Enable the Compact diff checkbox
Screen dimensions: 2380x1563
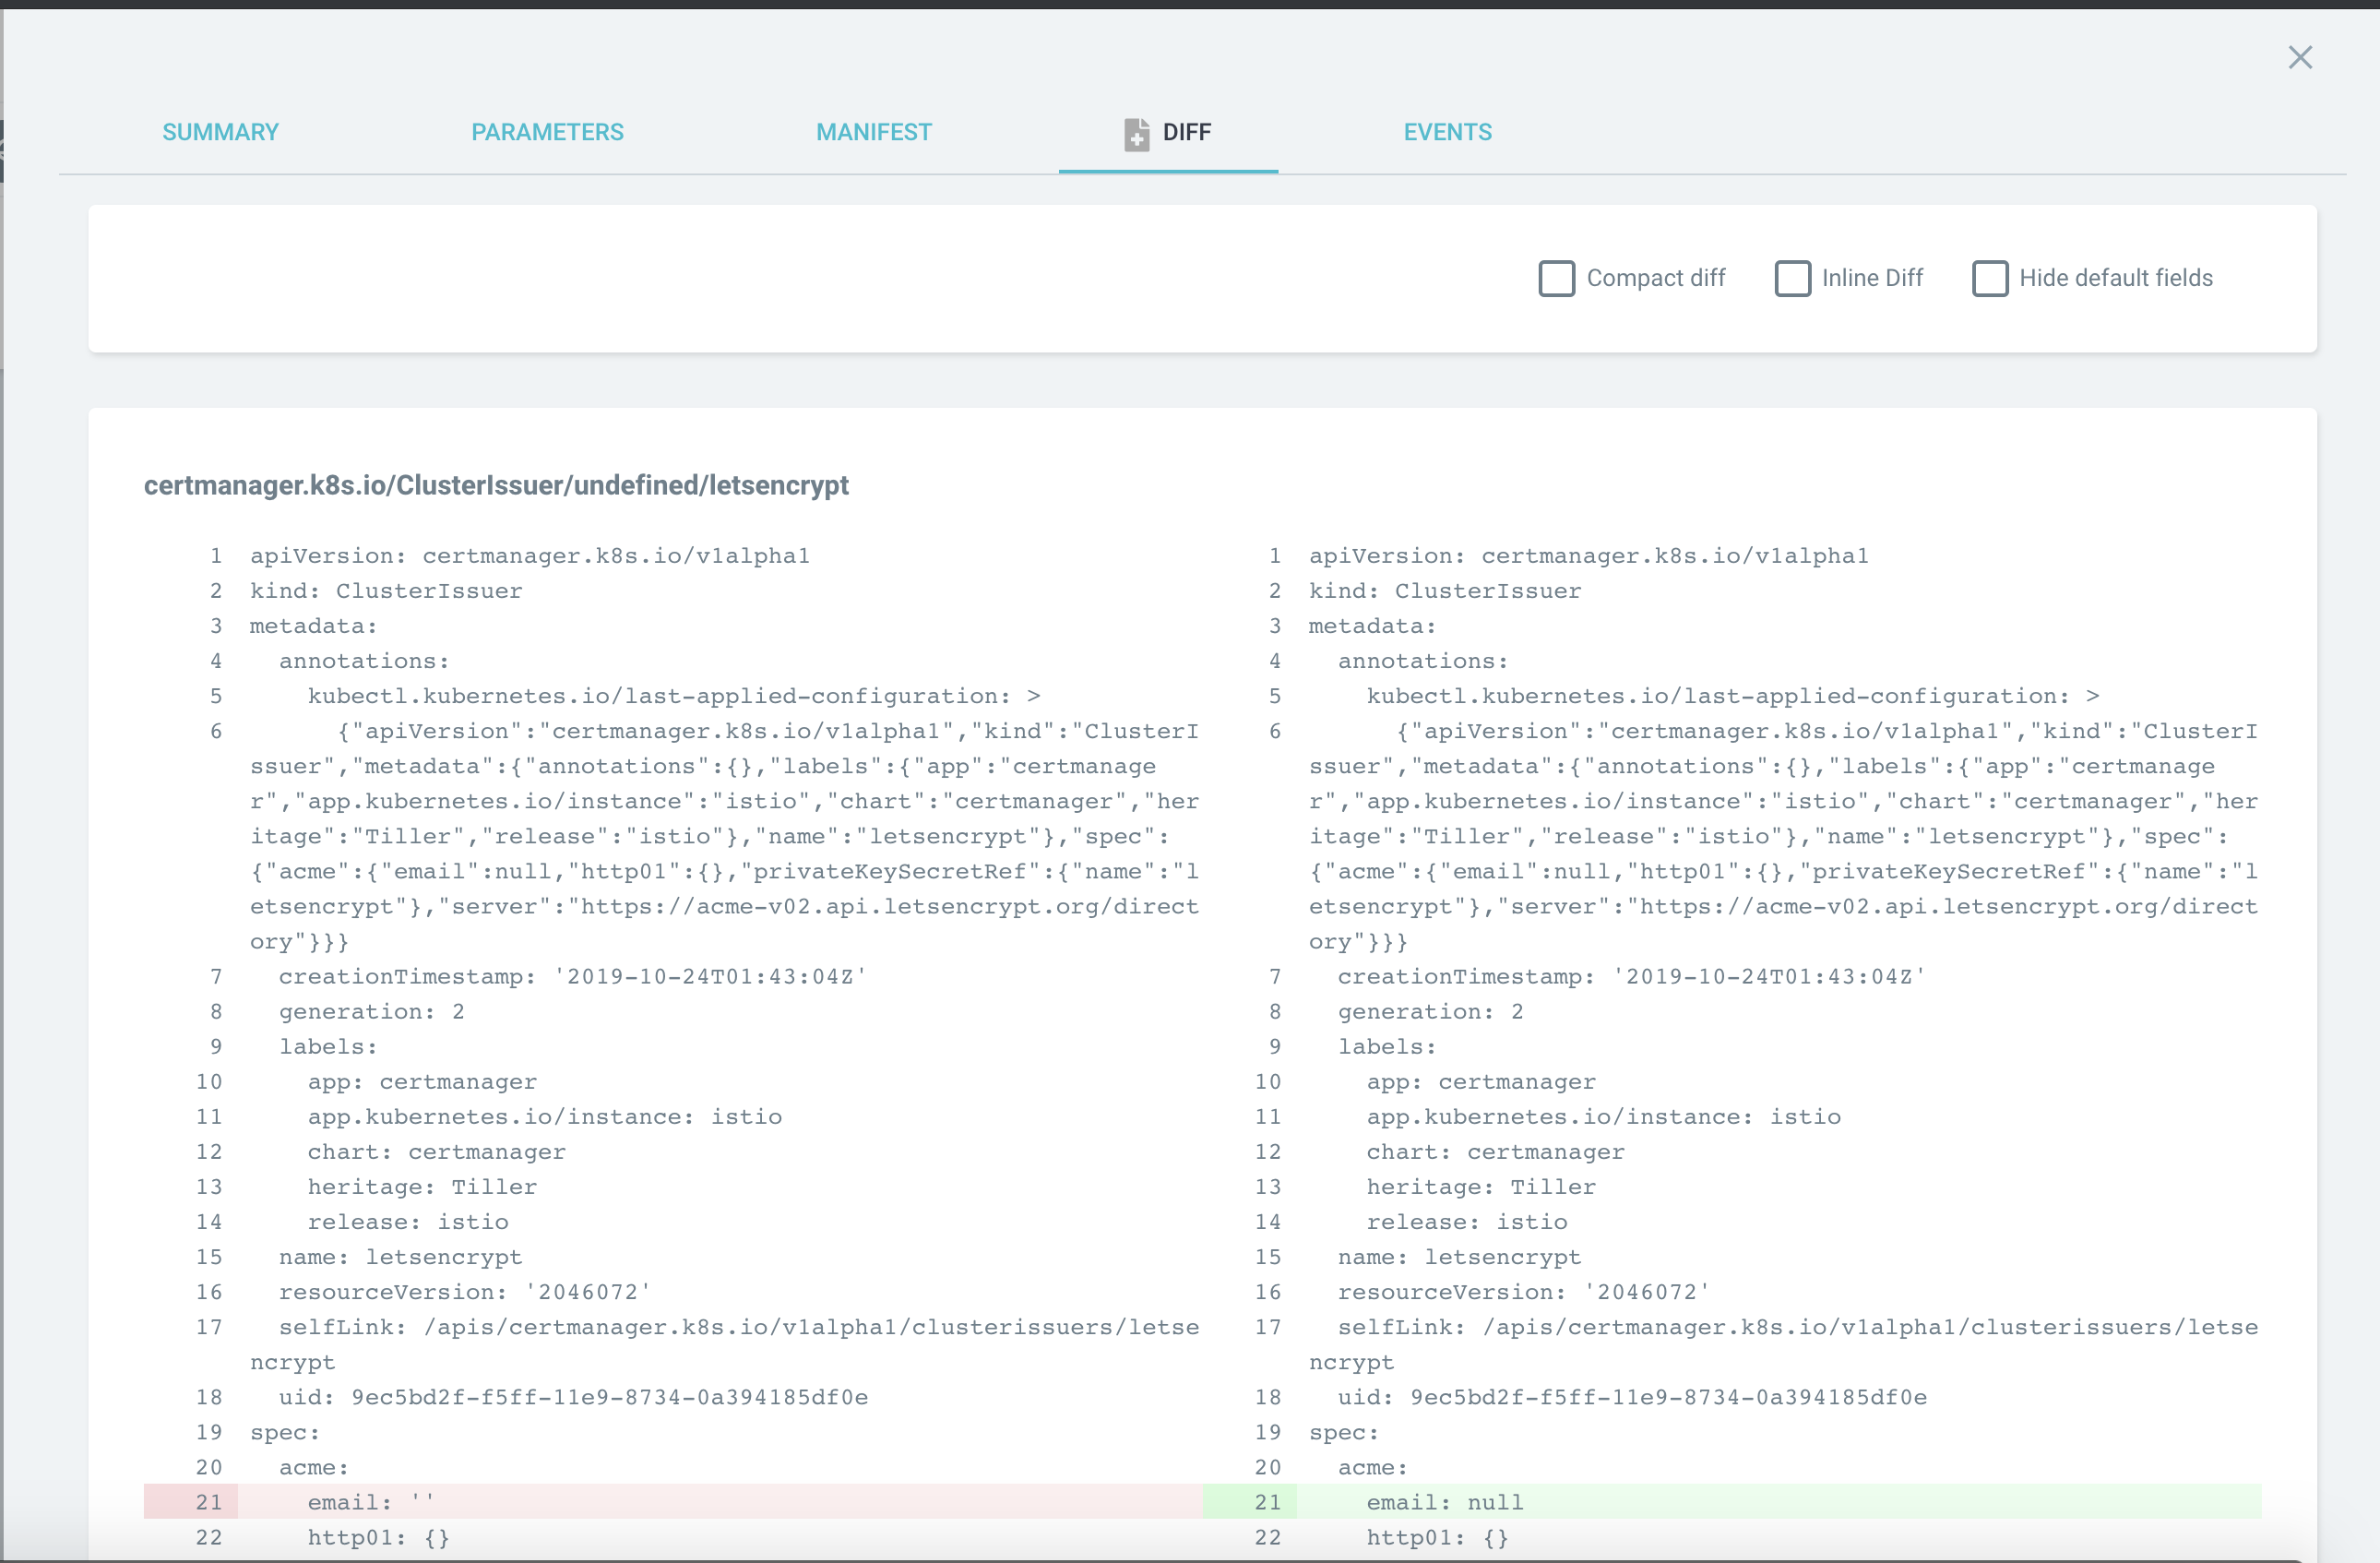[1556, 278]
